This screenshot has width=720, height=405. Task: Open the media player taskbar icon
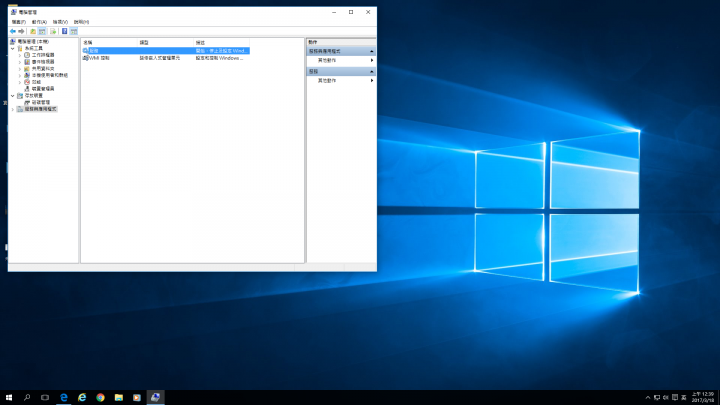coord(137,397)
